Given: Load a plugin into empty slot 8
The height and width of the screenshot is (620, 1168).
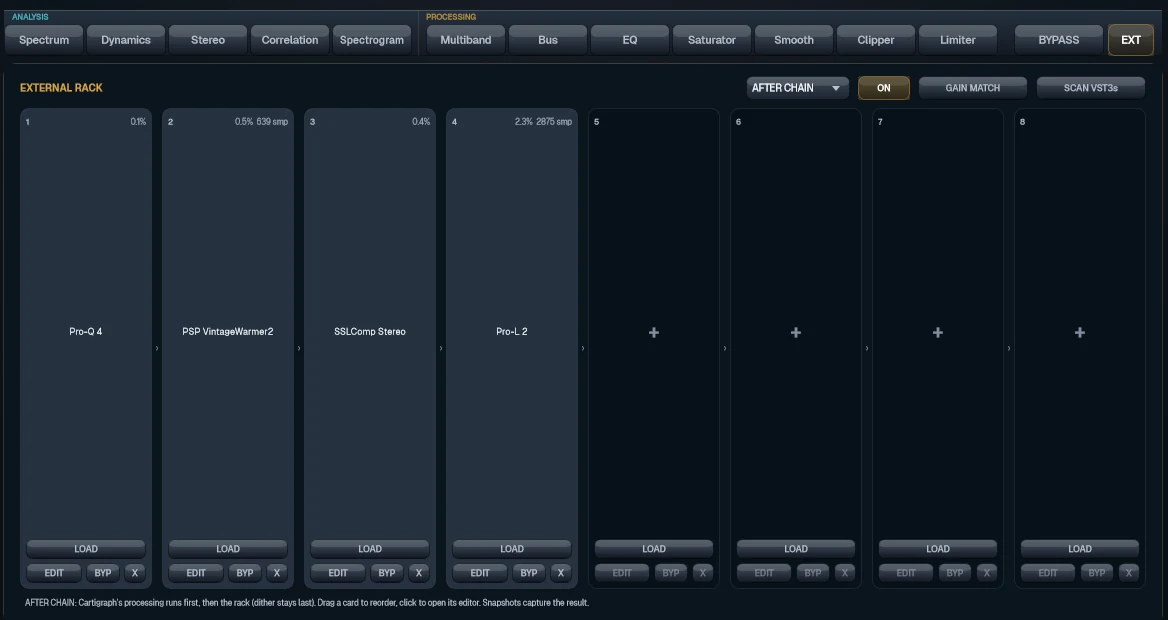Looking at the screenshot, I should pos(1079,549).
